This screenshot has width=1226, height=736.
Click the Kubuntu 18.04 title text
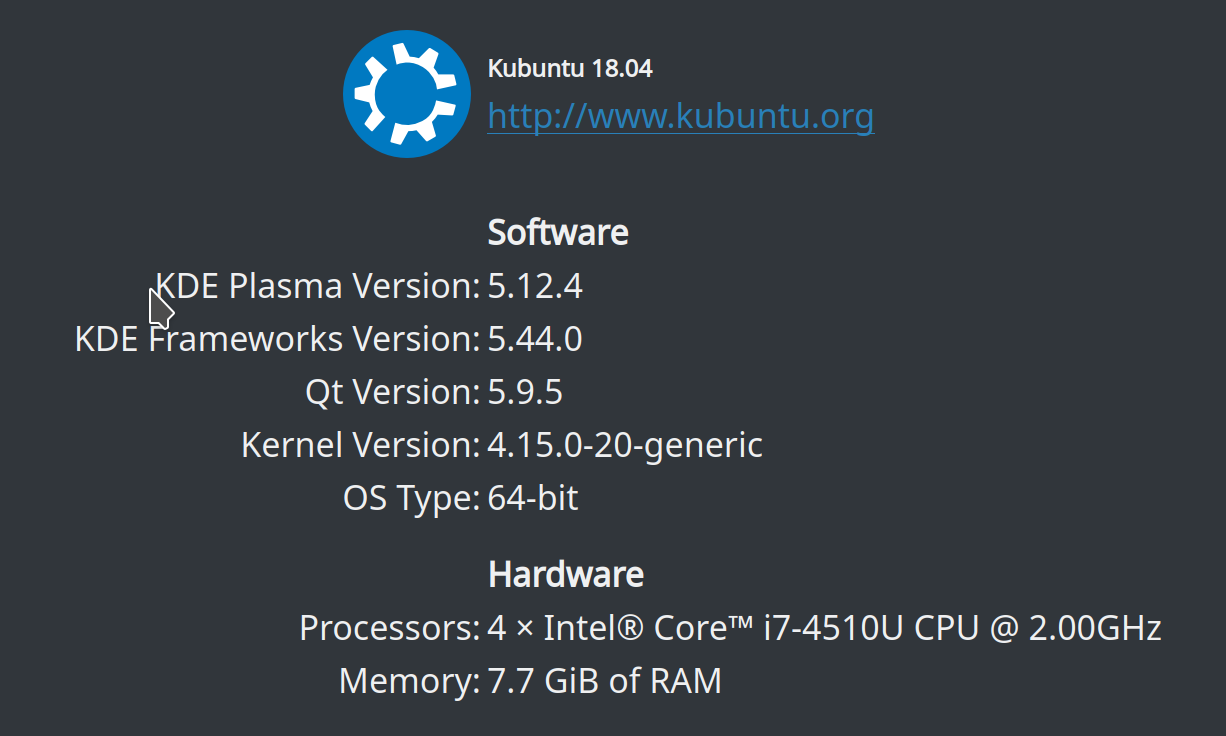click(569, 68)
